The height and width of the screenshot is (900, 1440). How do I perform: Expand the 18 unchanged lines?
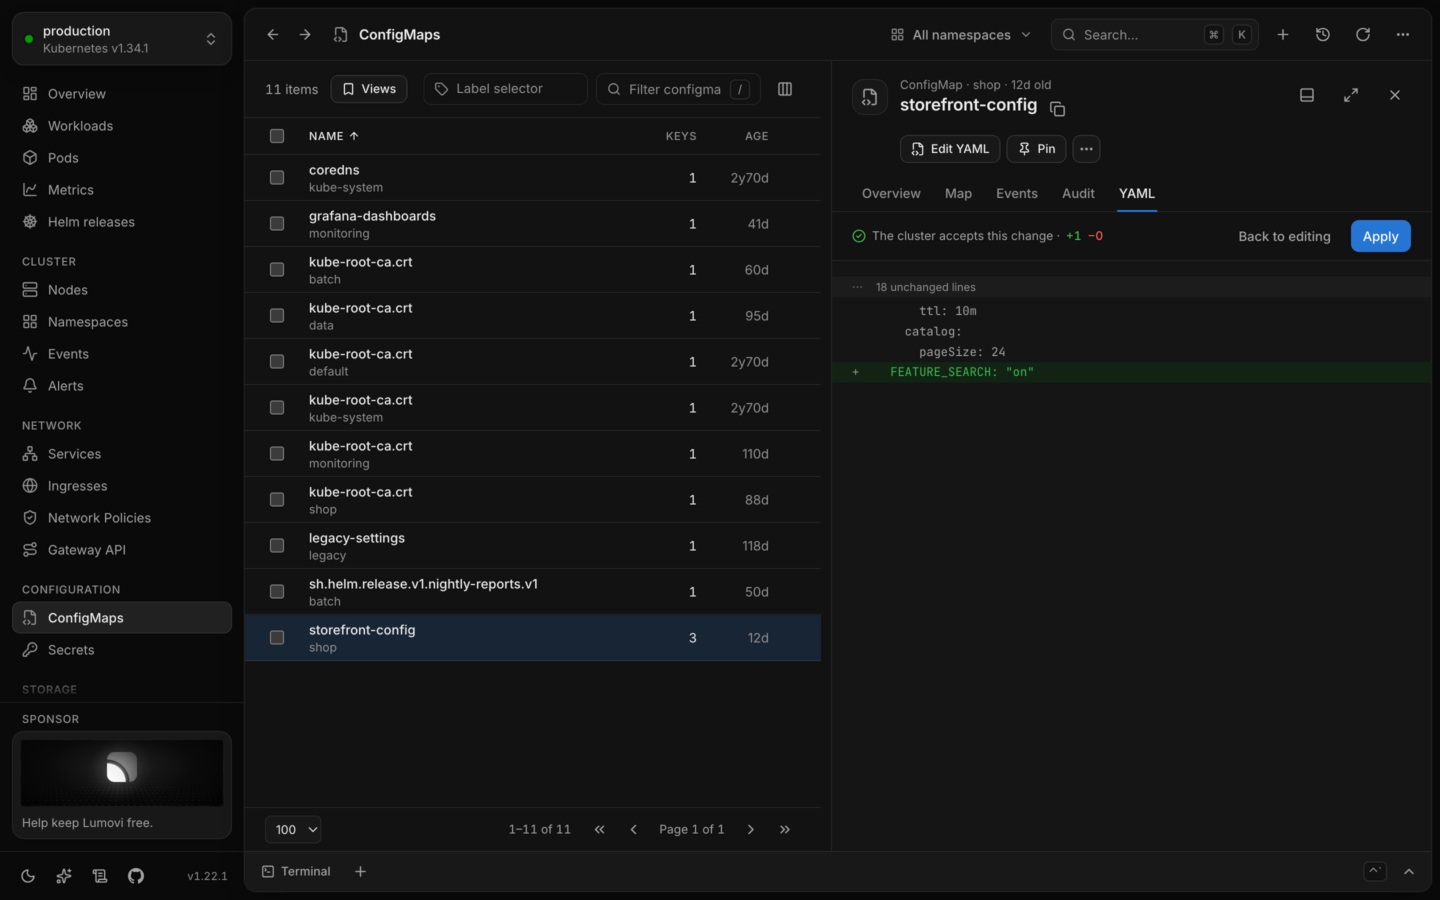point(1131,287)
